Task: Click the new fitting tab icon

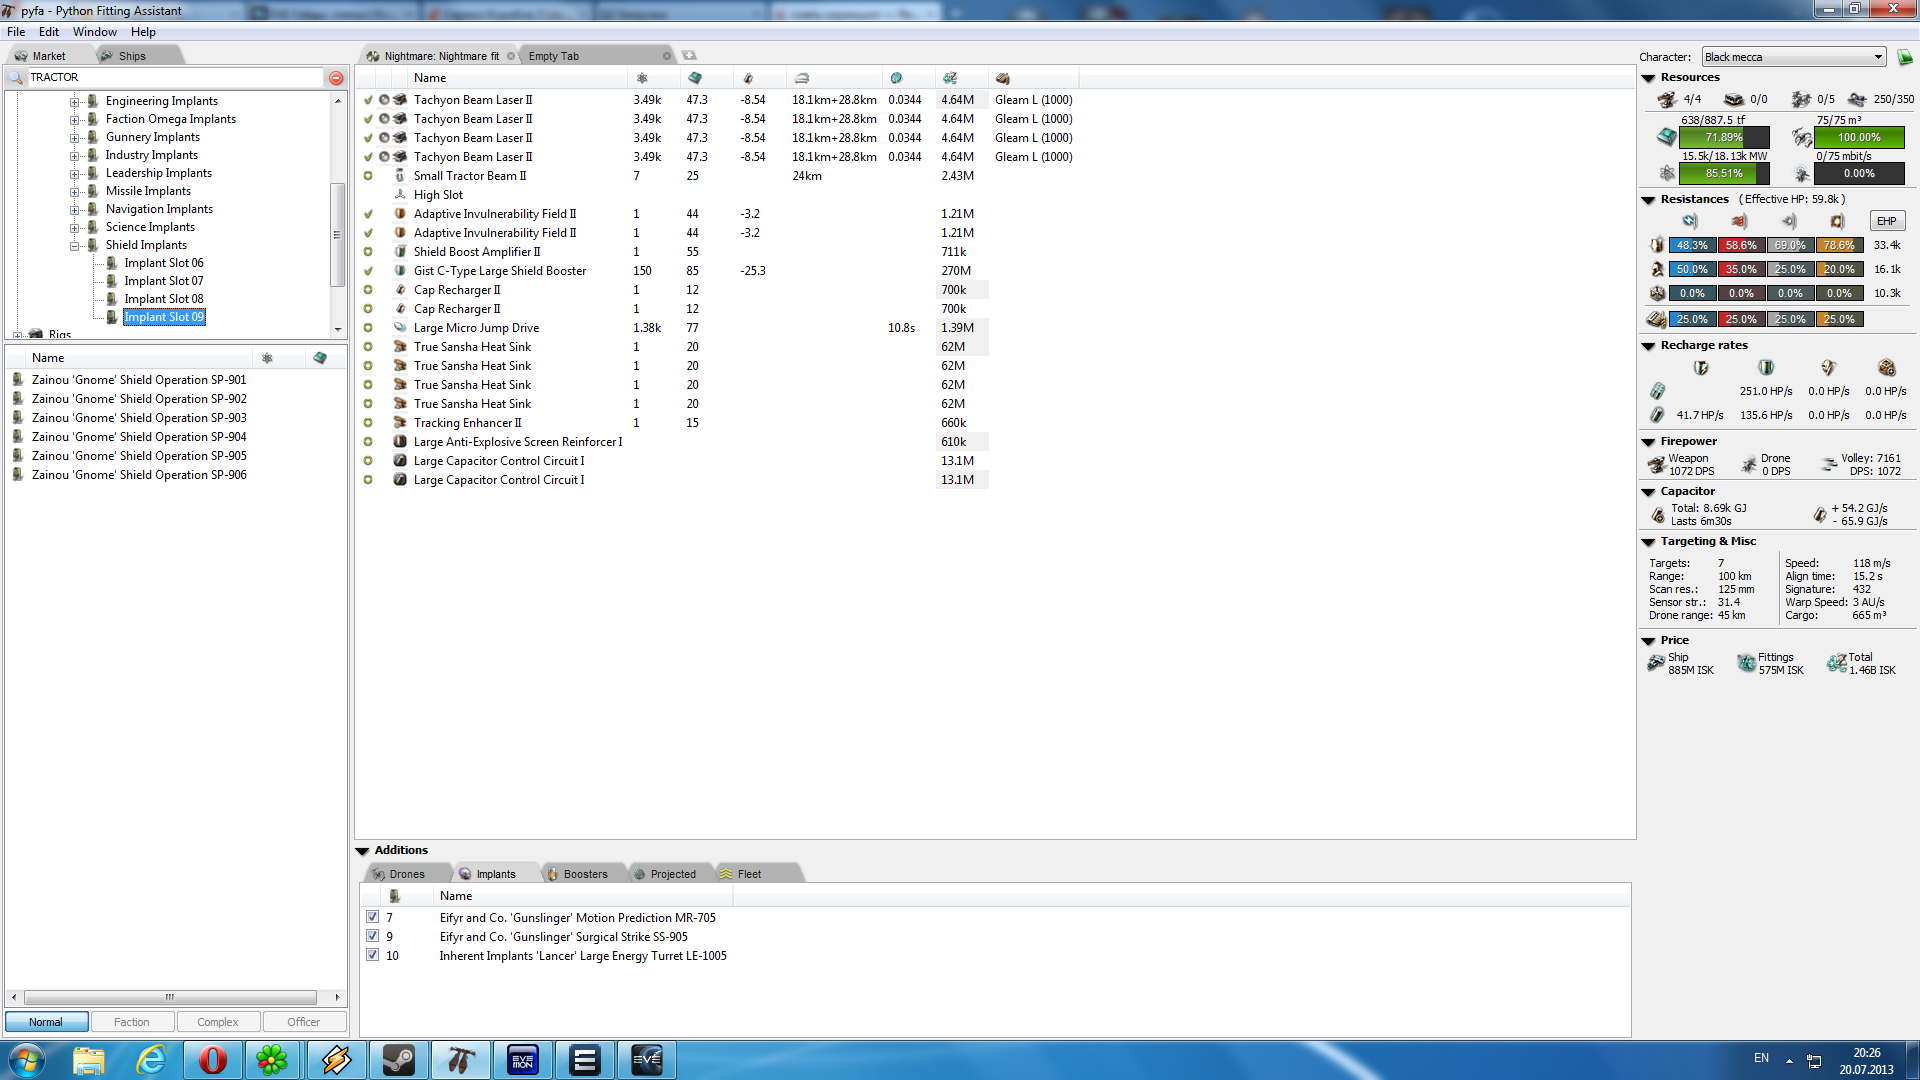Action: [689, 56]
